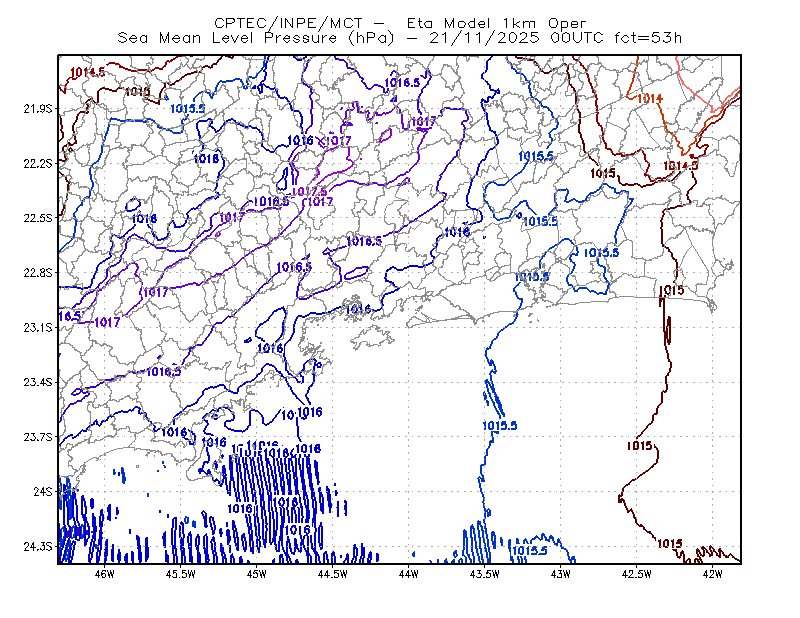Select the purple 1017.5 isobar label
This screenshot has height=618, width=800.
(x=309, y=191)
